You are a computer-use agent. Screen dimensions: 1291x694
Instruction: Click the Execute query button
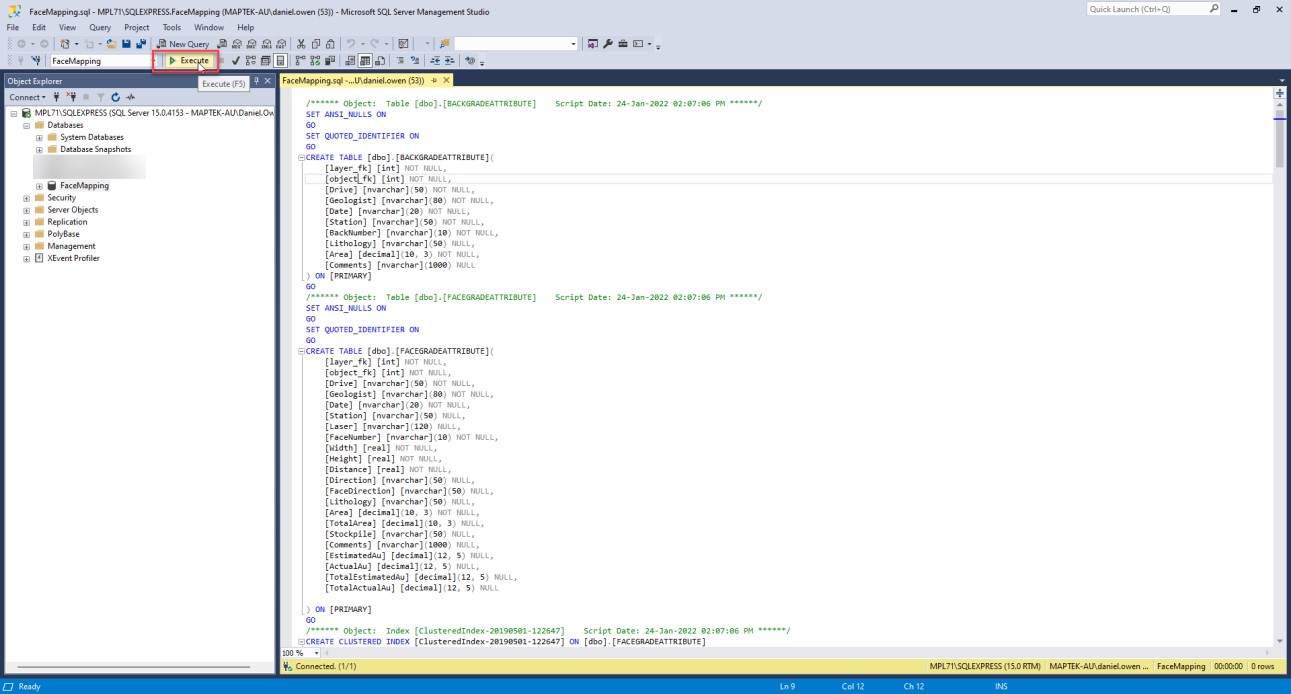[187, 61]
